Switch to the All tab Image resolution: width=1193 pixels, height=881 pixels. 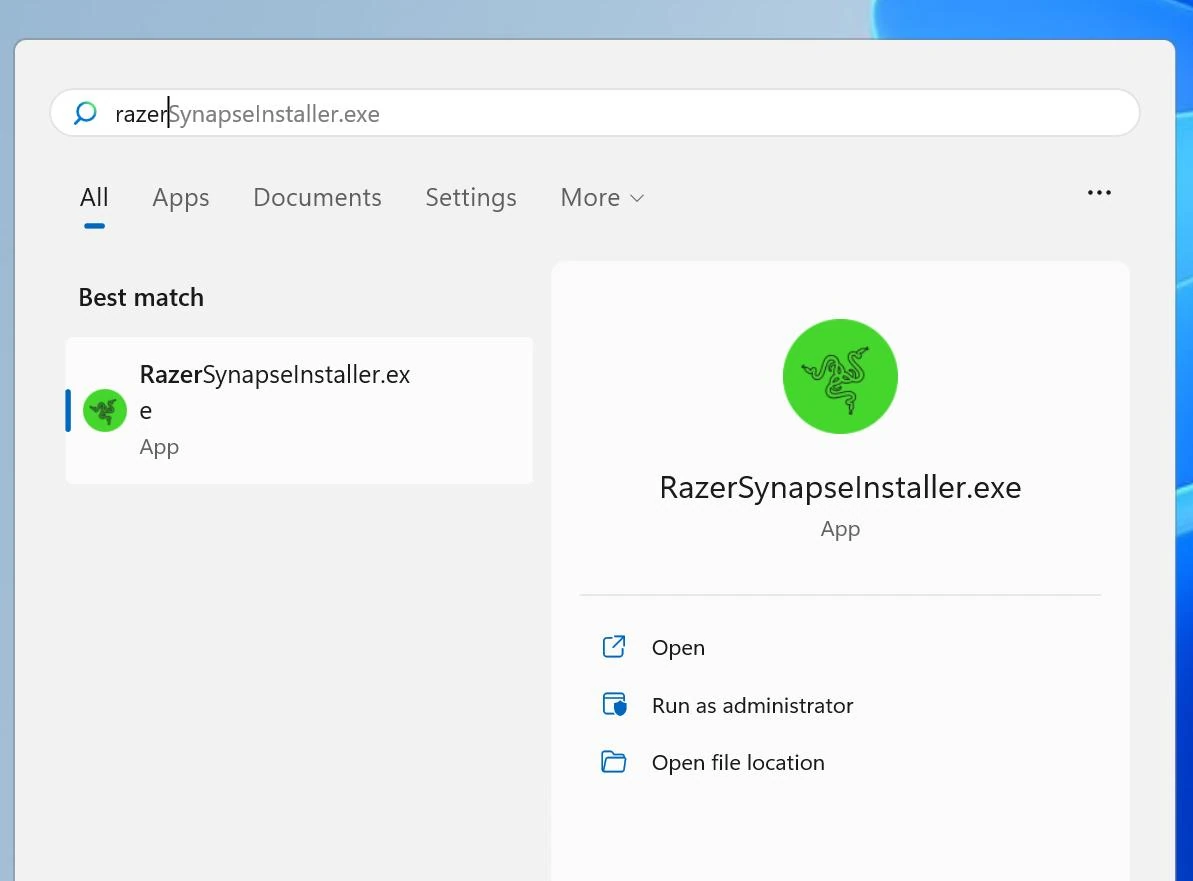pyautogui.click(x=94, y=198)
